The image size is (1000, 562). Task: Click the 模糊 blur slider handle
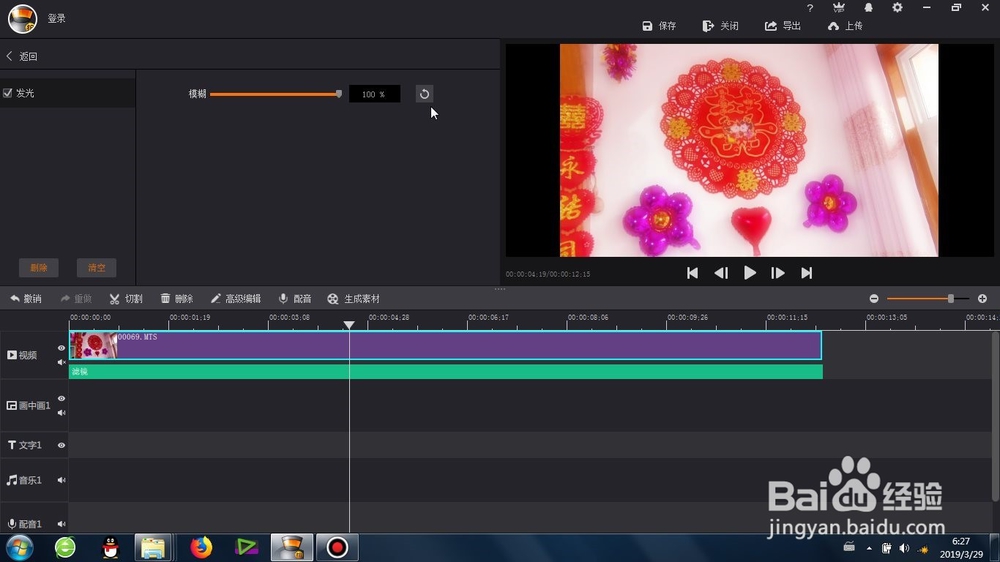click(x=339, y=94)
